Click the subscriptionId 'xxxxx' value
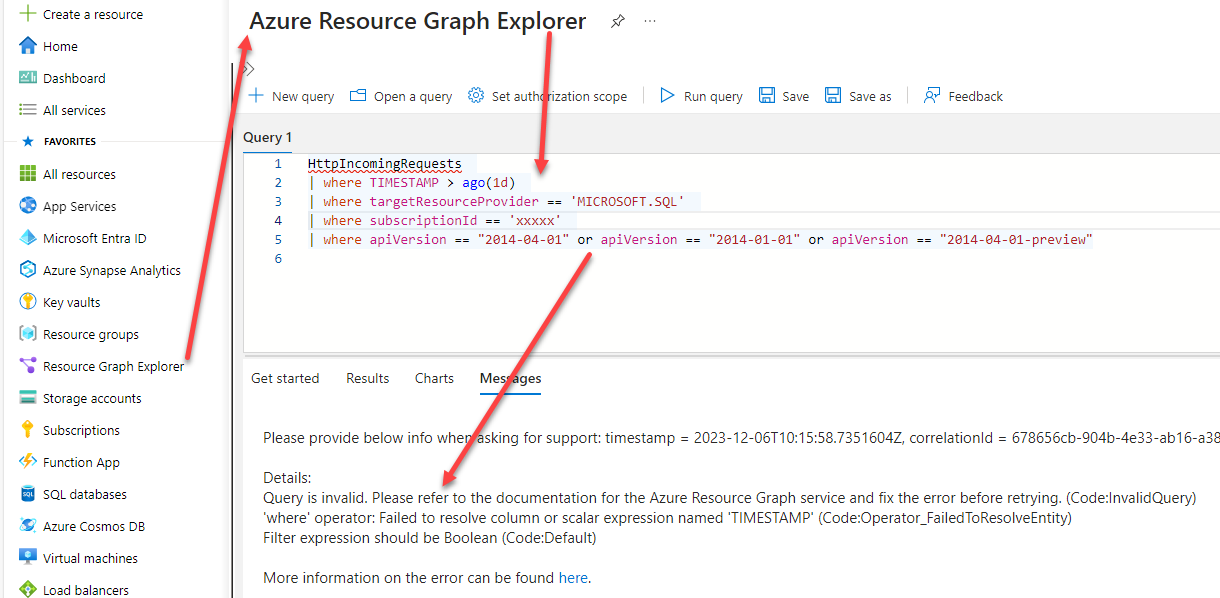This screenshot has height=598, width=1220. [x=535, y=221]
